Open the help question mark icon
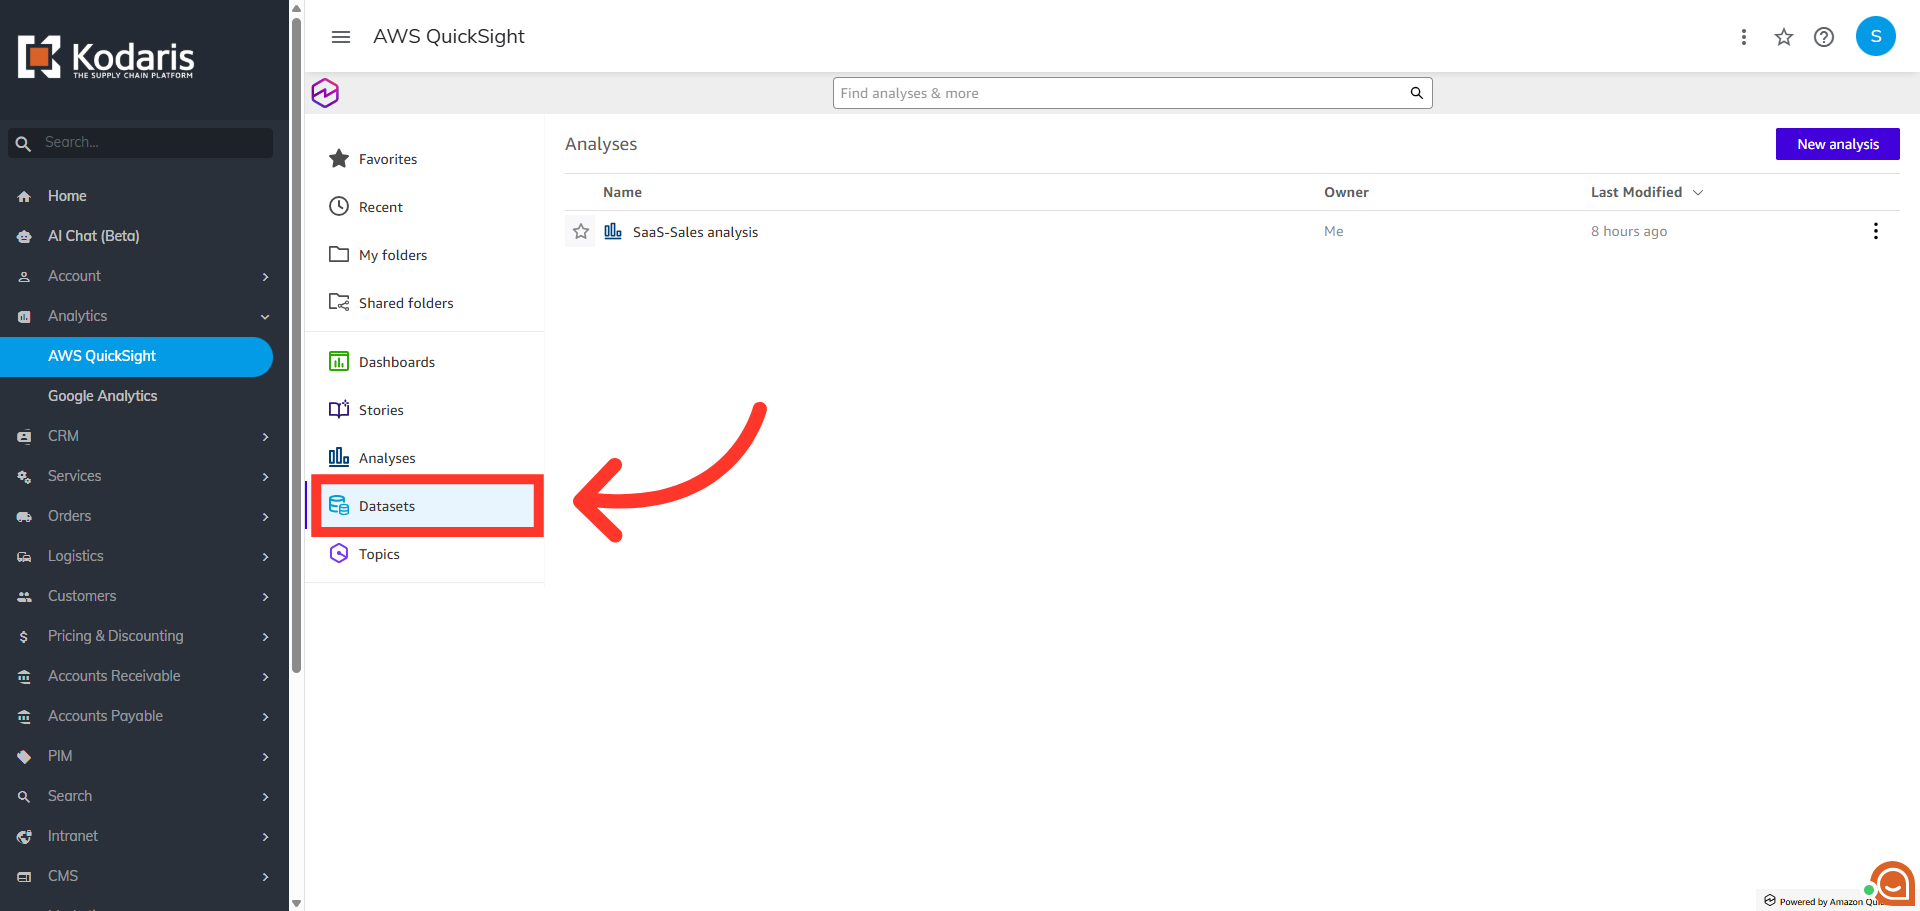This screenshot has height=911, width=1920. pos(1824,37)
